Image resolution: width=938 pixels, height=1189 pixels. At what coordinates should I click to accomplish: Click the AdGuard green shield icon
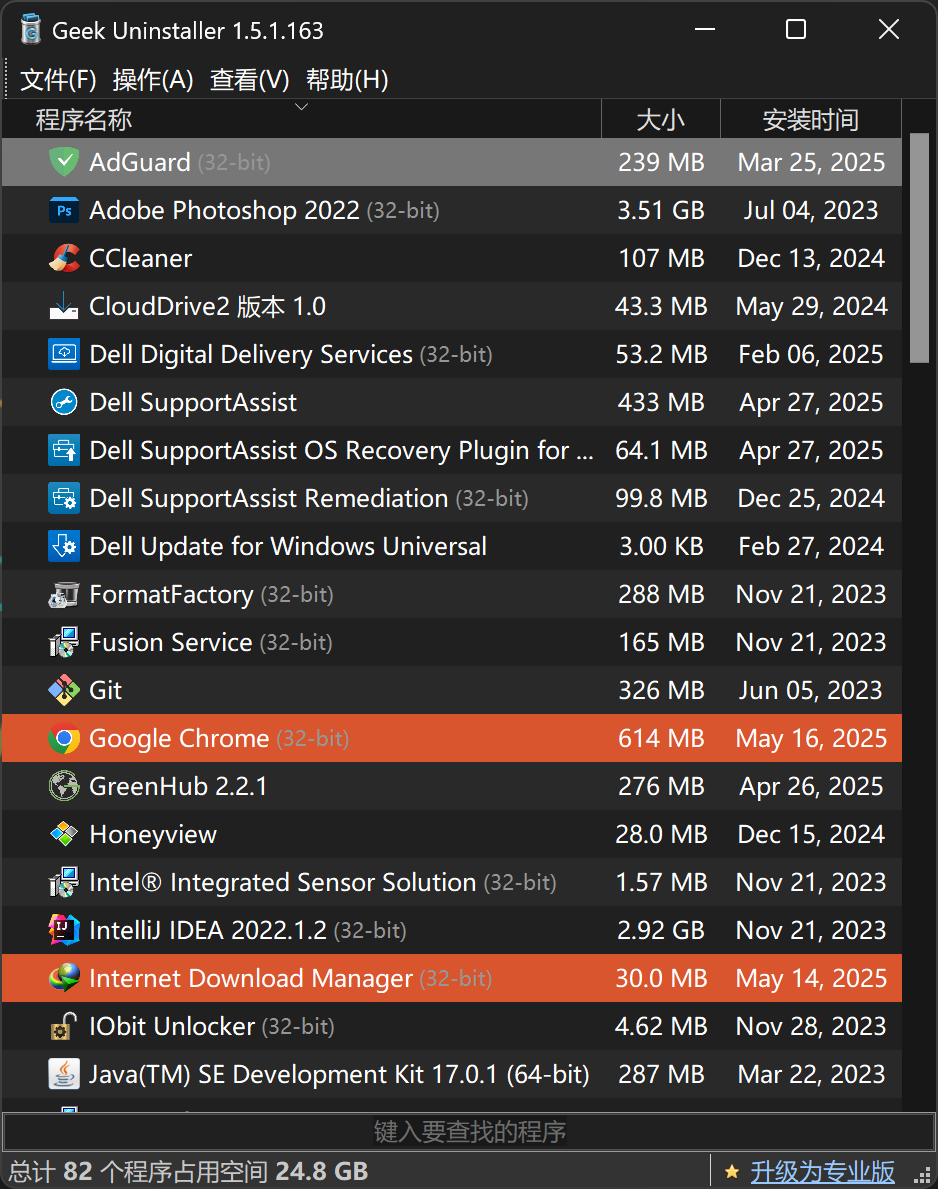(x=64, y=162)
